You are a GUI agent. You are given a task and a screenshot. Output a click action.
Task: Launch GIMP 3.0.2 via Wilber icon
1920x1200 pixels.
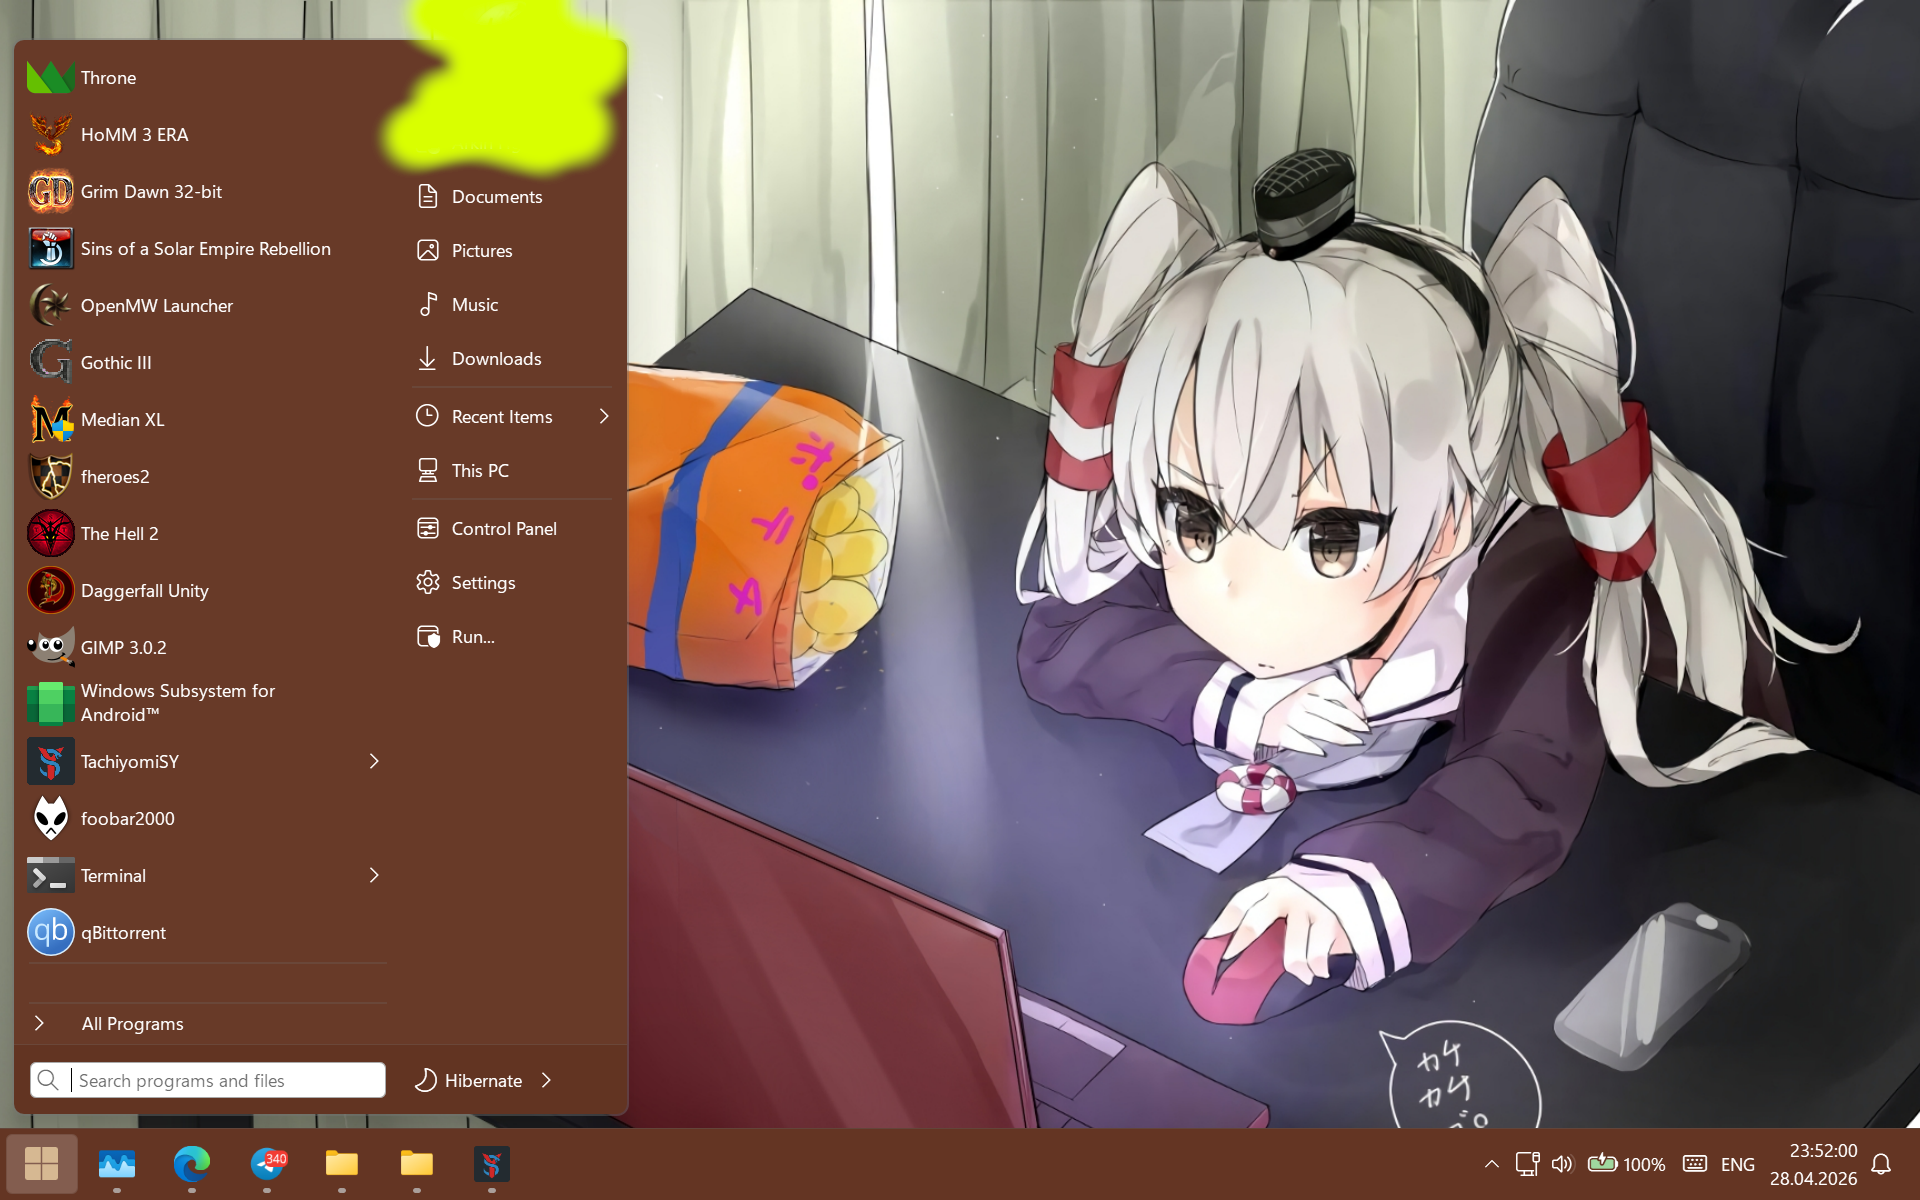50,648
